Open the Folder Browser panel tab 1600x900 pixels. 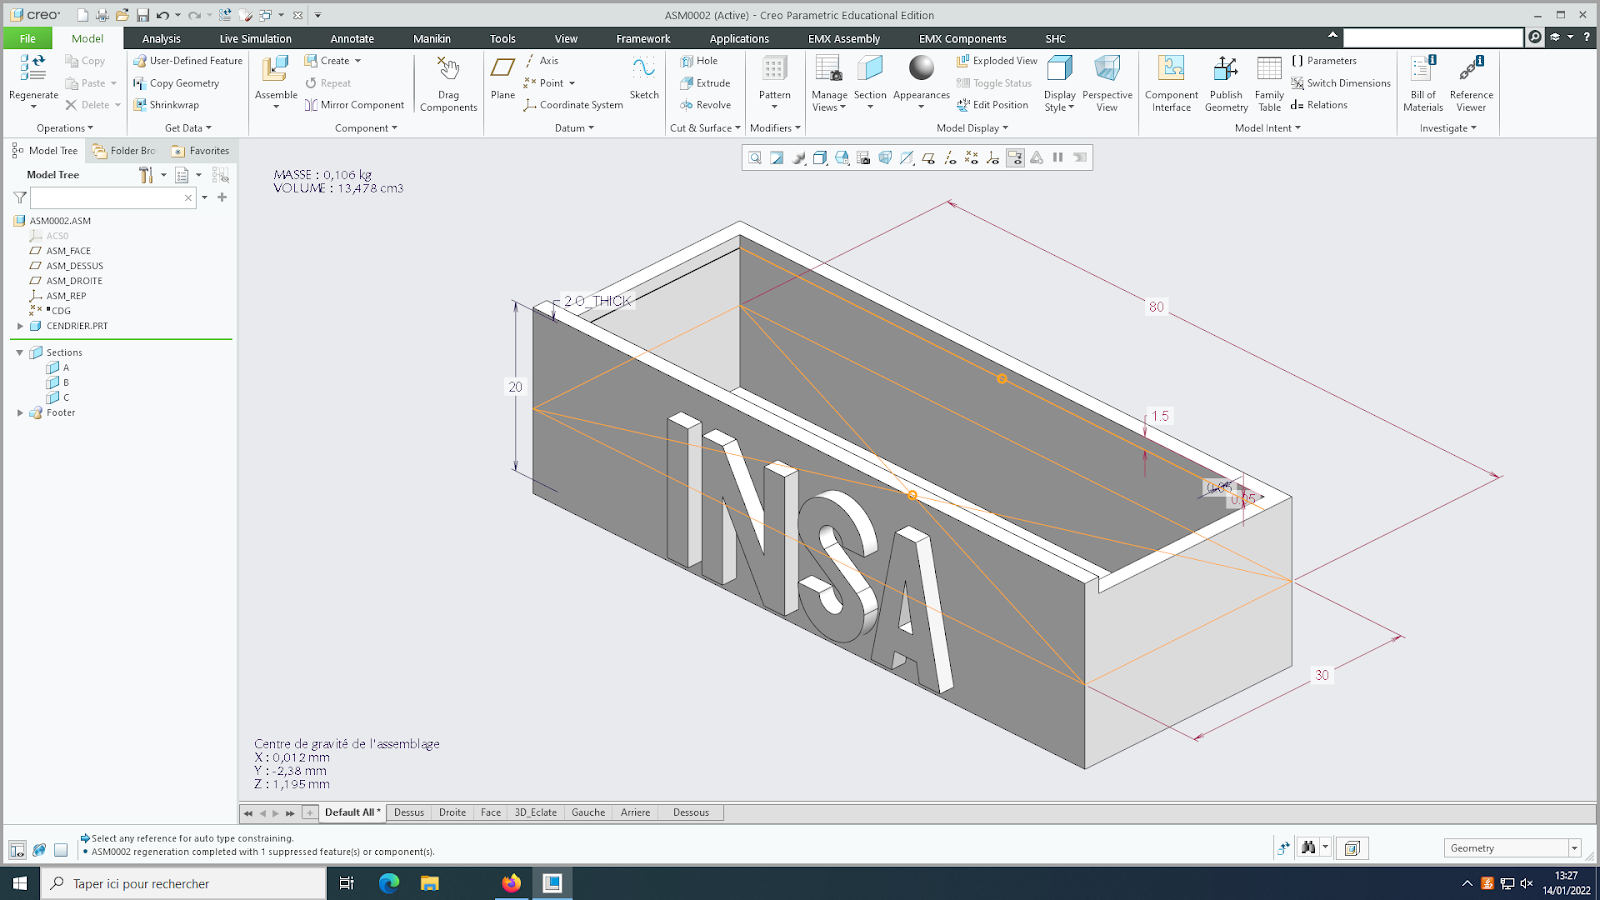pos(124,151)
